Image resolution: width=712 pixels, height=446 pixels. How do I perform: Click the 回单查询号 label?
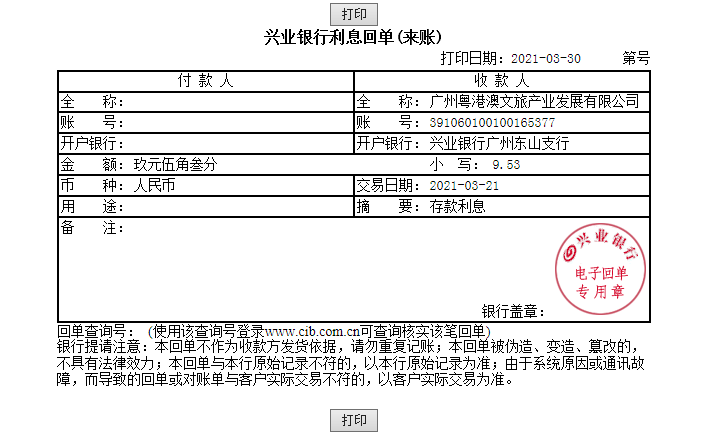(x=95, y=331)
